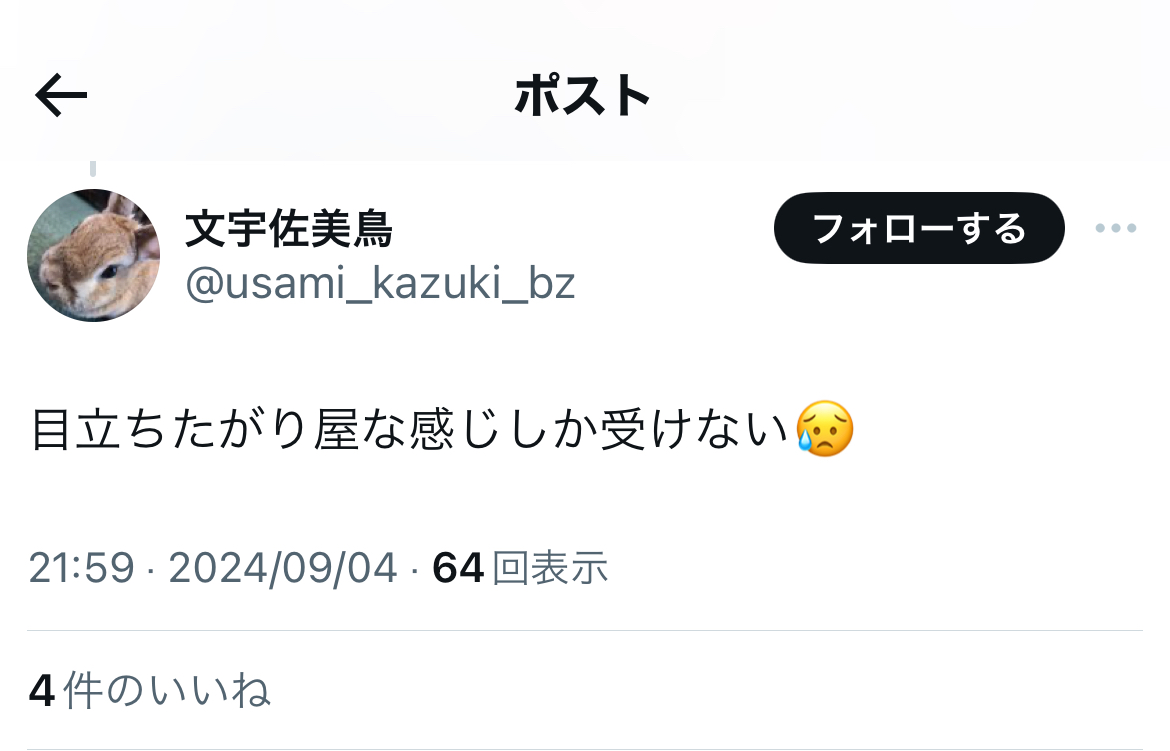Select the @usami_kazuki_bz handle
1170x751 pixels.
pyautogui.click(x=380, y=284)
